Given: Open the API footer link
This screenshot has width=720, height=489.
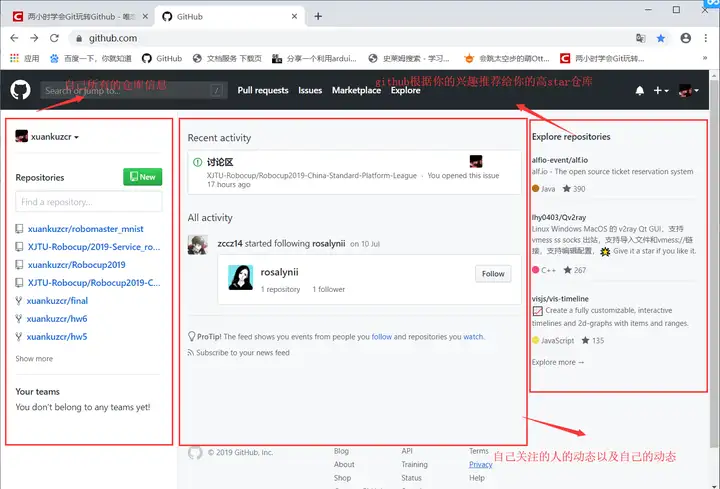Looking at the screenshot, I should pyautogui.click(x=407, y=451).
